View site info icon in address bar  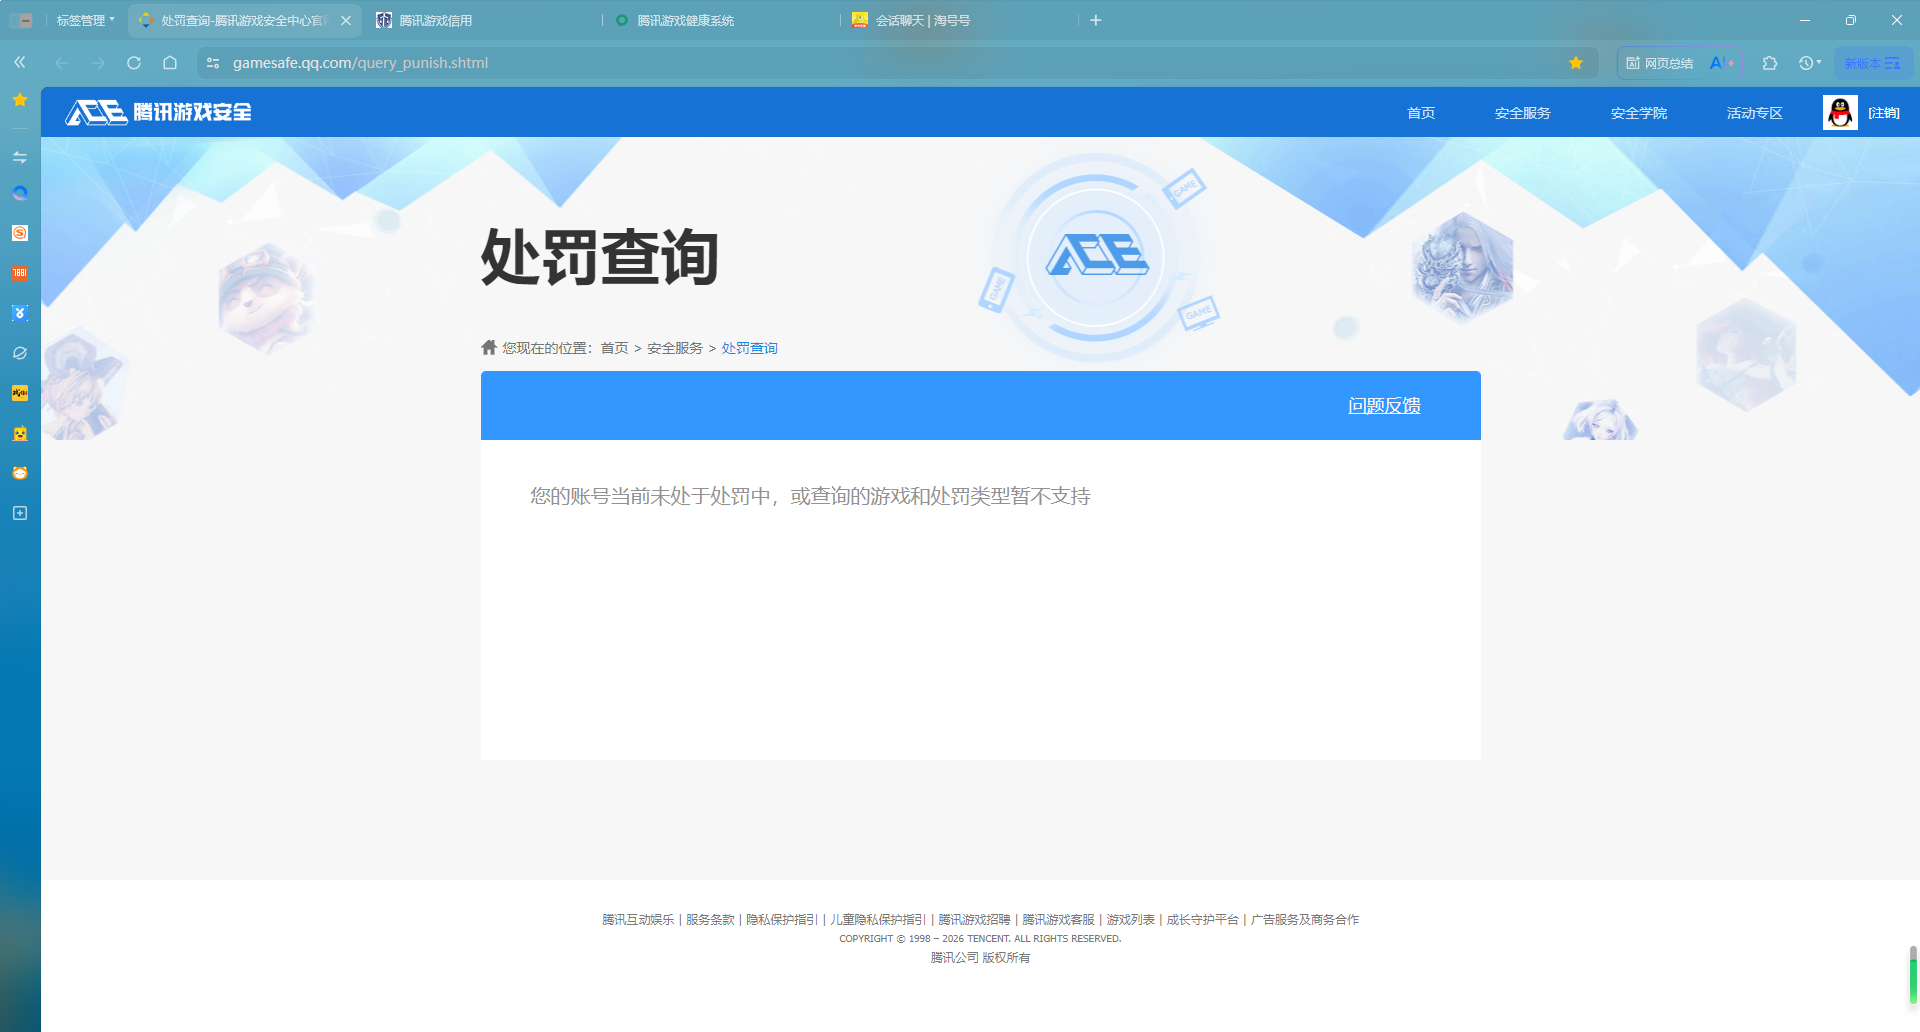pos(212,62)
